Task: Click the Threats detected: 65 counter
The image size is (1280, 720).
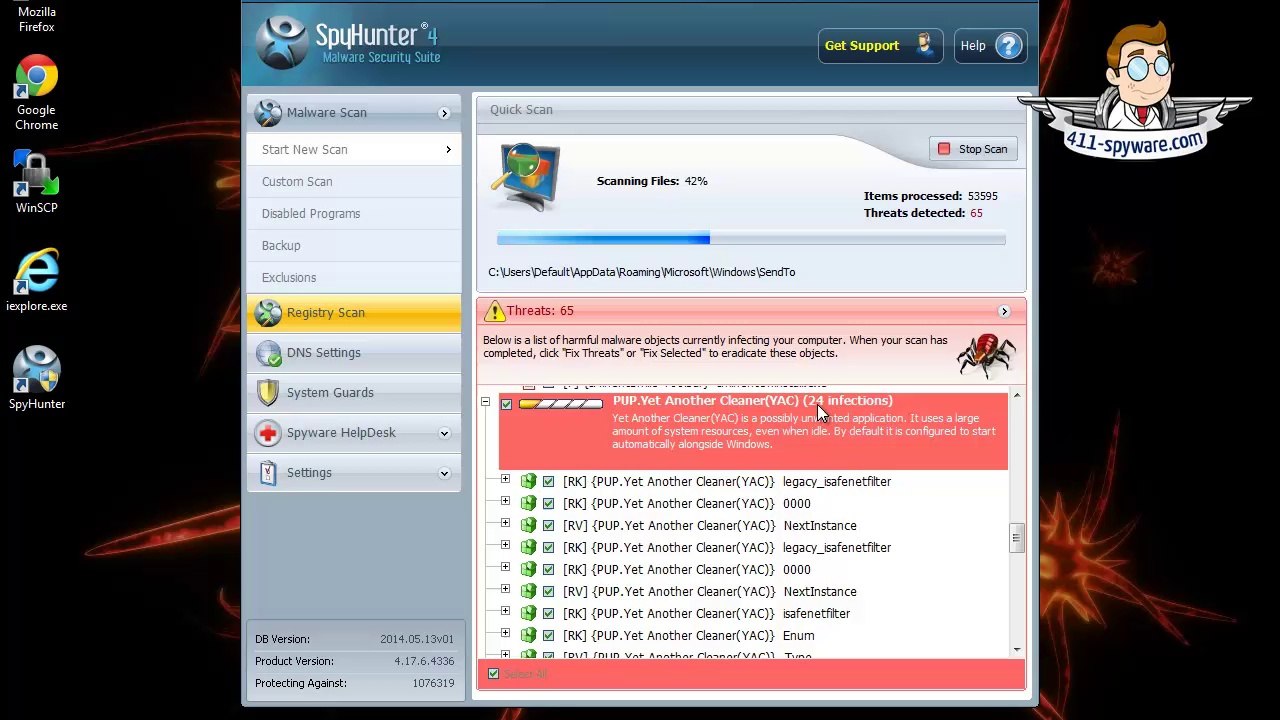Action: click(923, 213)
